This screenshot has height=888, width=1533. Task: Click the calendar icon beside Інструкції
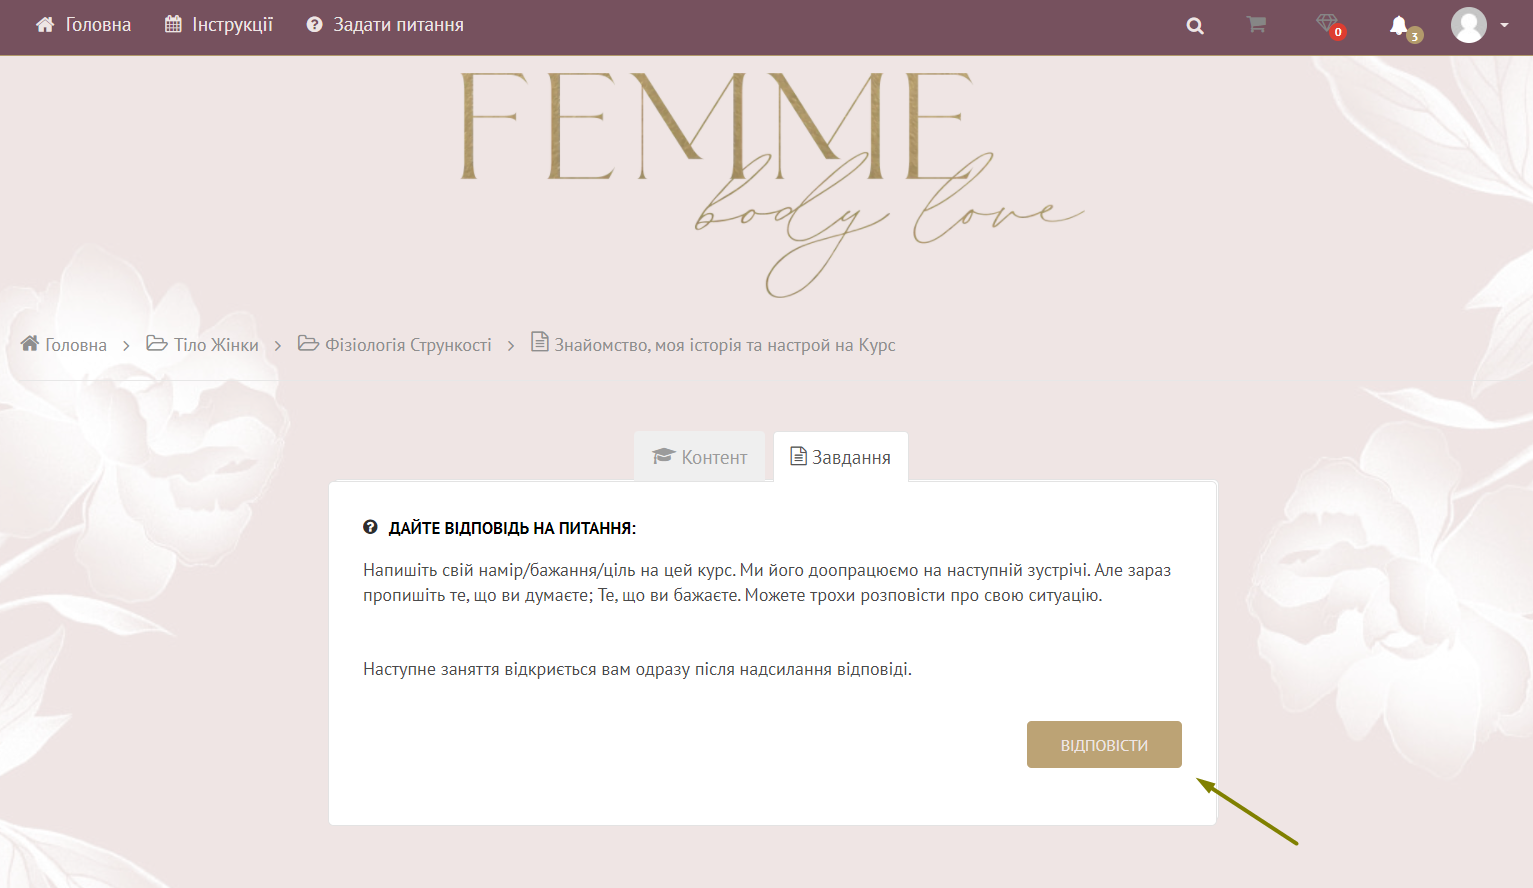click(x=173, y=24)
